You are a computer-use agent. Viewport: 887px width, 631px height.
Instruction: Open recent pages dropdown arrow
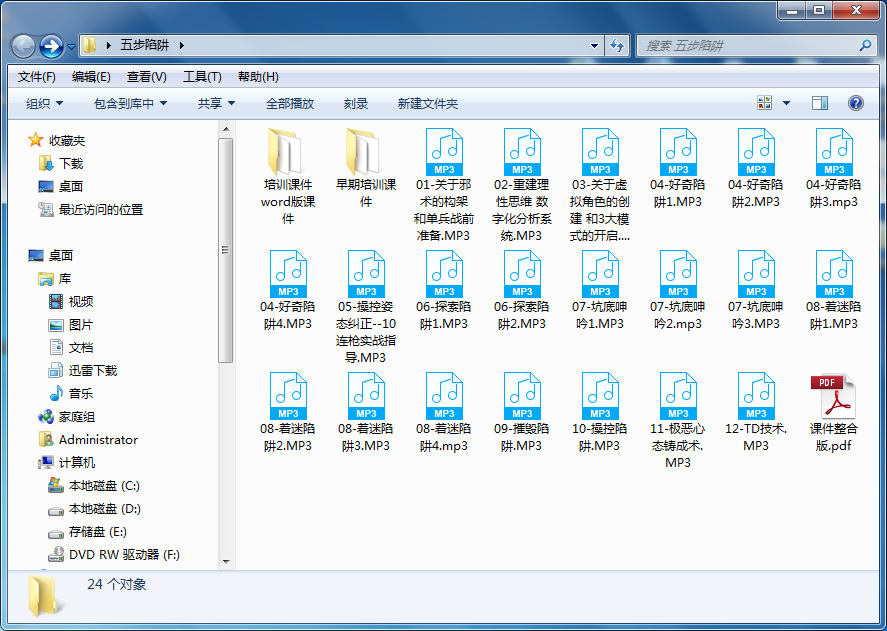click(x=71, y=46)
